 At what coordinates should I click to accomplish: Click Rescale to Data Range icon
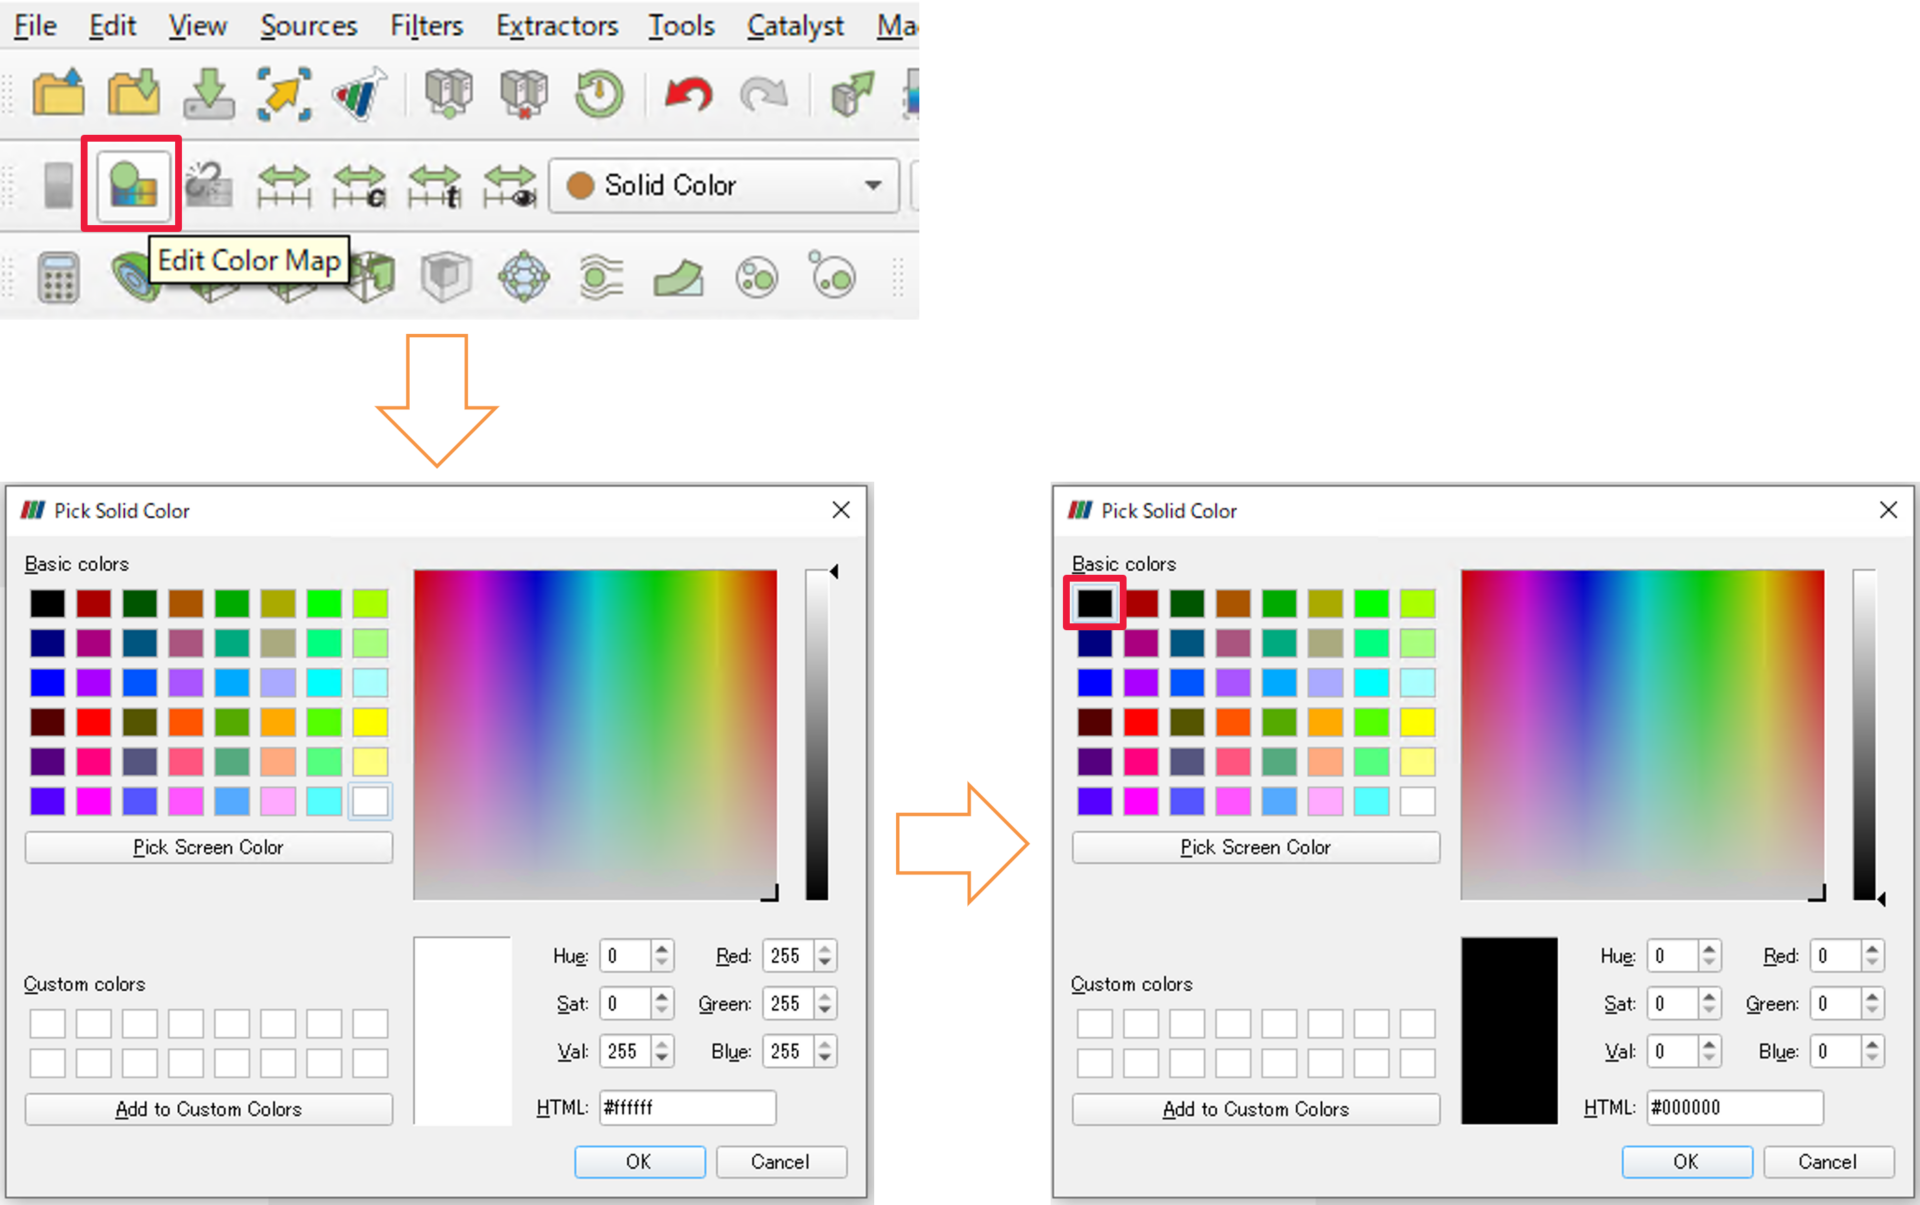coord(284,185)
